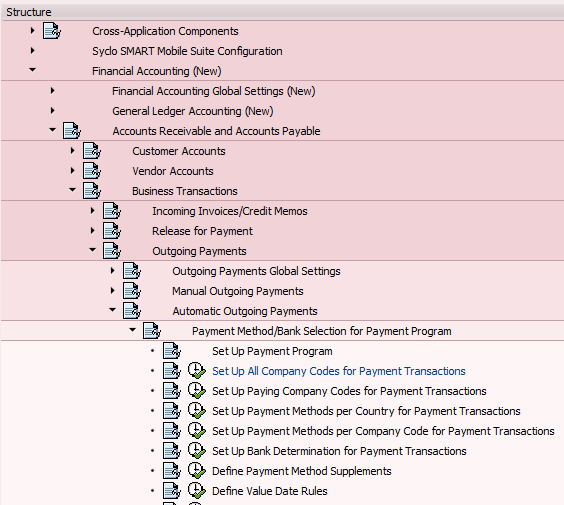
Task: Select Set Up Bank Determination text
Action: click(339, 451)
